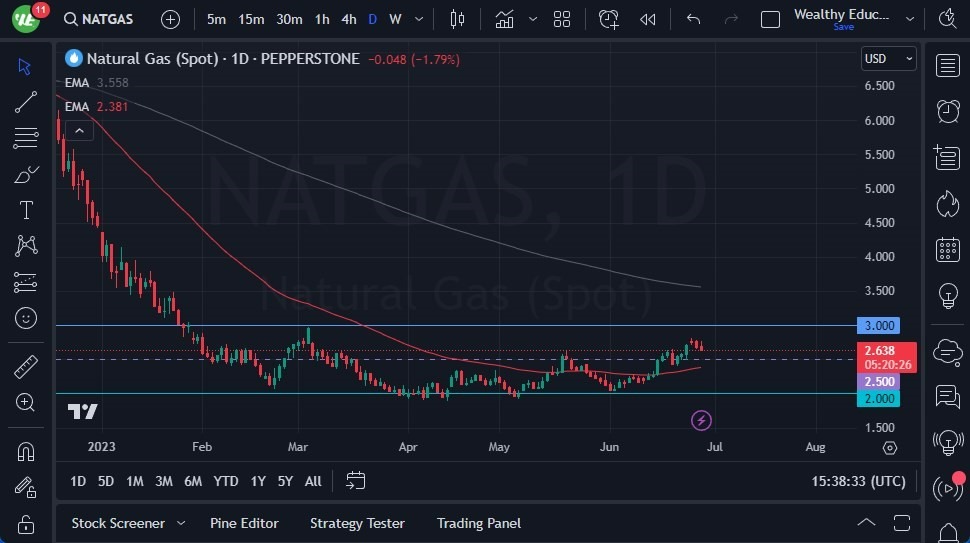Image resolution: width=970 pixels, height=543 pixels.
Task: Set range to 6M
Action: [x=193, y=481]
